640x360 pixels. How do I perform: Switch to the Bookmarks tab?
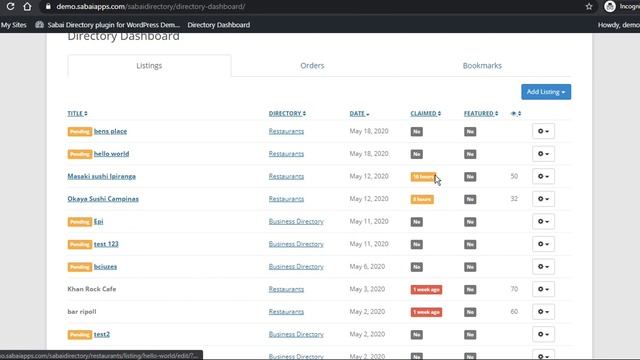pos(482,66)
